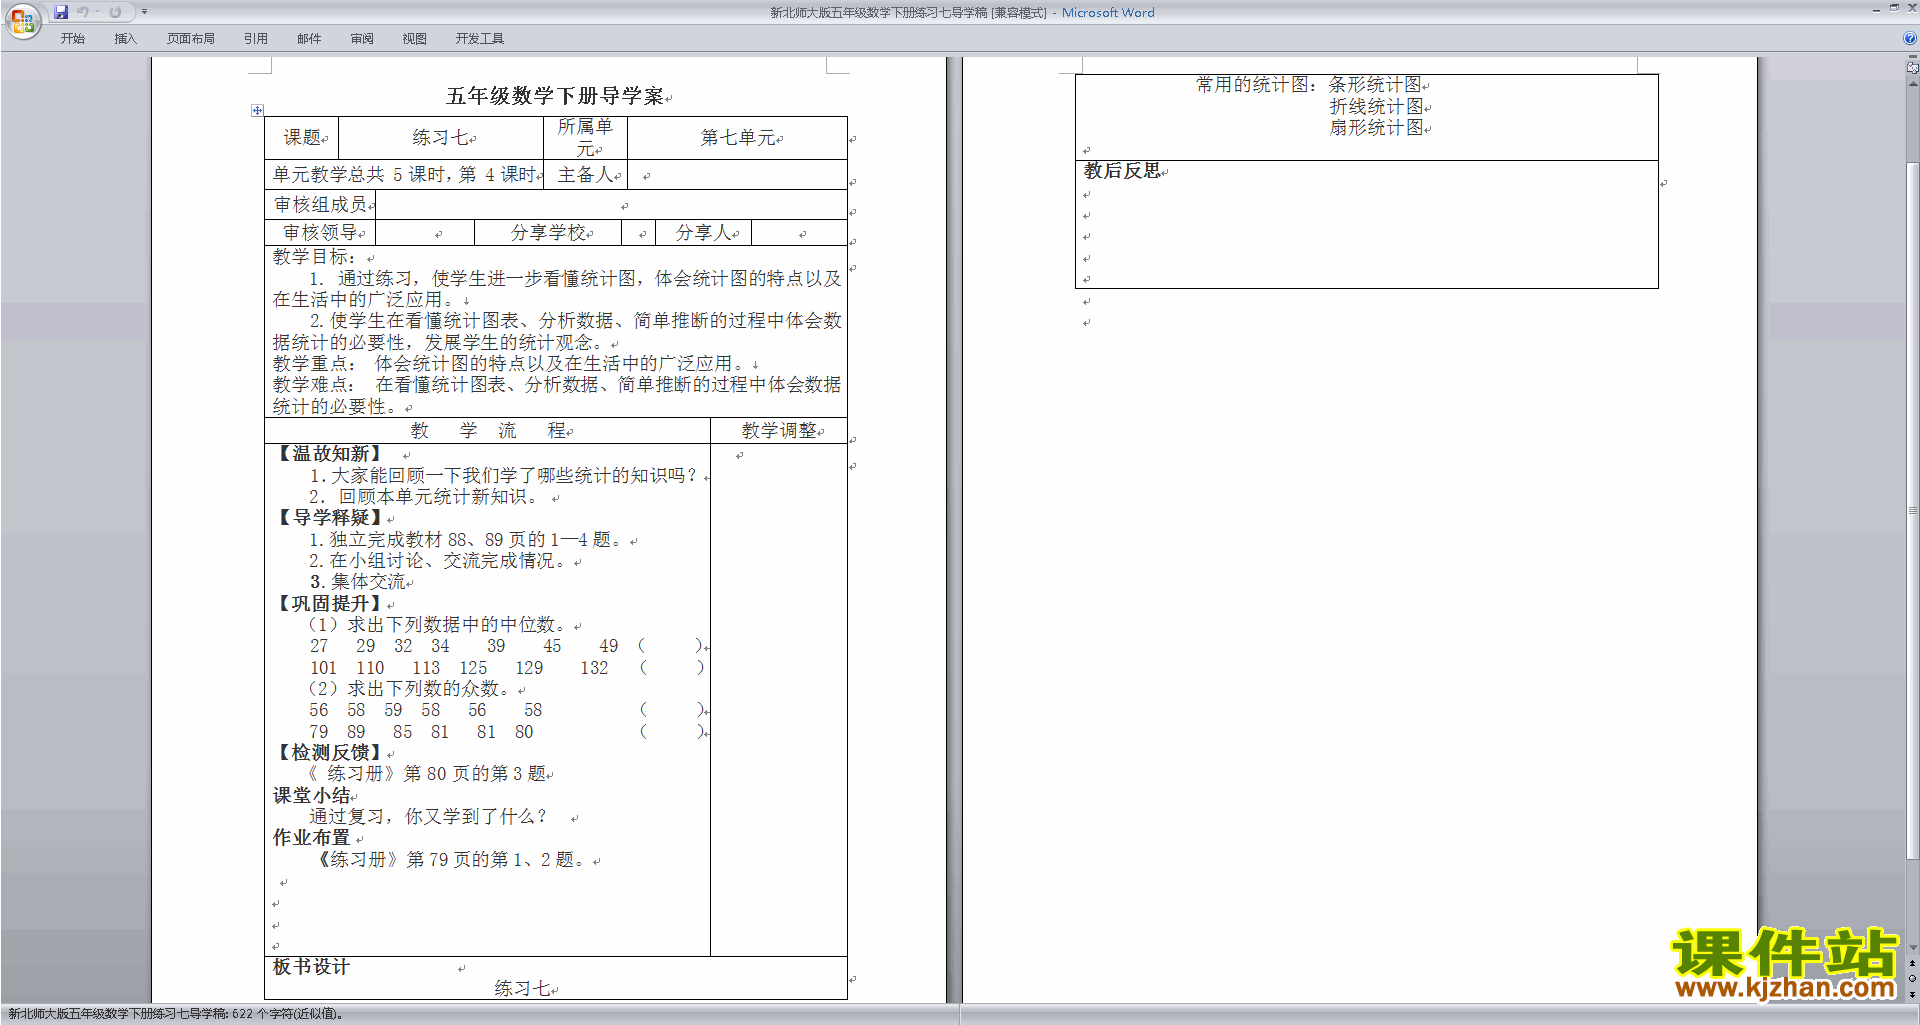Click the 【巩固提升】 heading
This screenshot has width=1920, height=1025.
(x=330, y=604)
